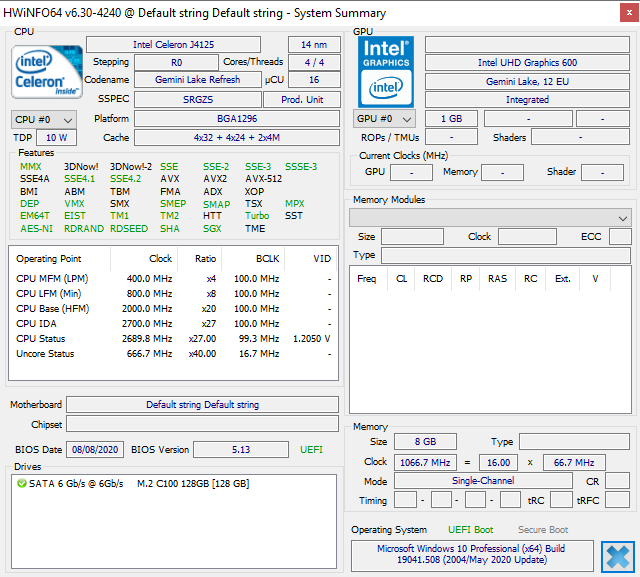The height and width of the screenshot is (577, 640).
Task: Click the Clock column header in CPU table
Action: click(x=144, y=259)
